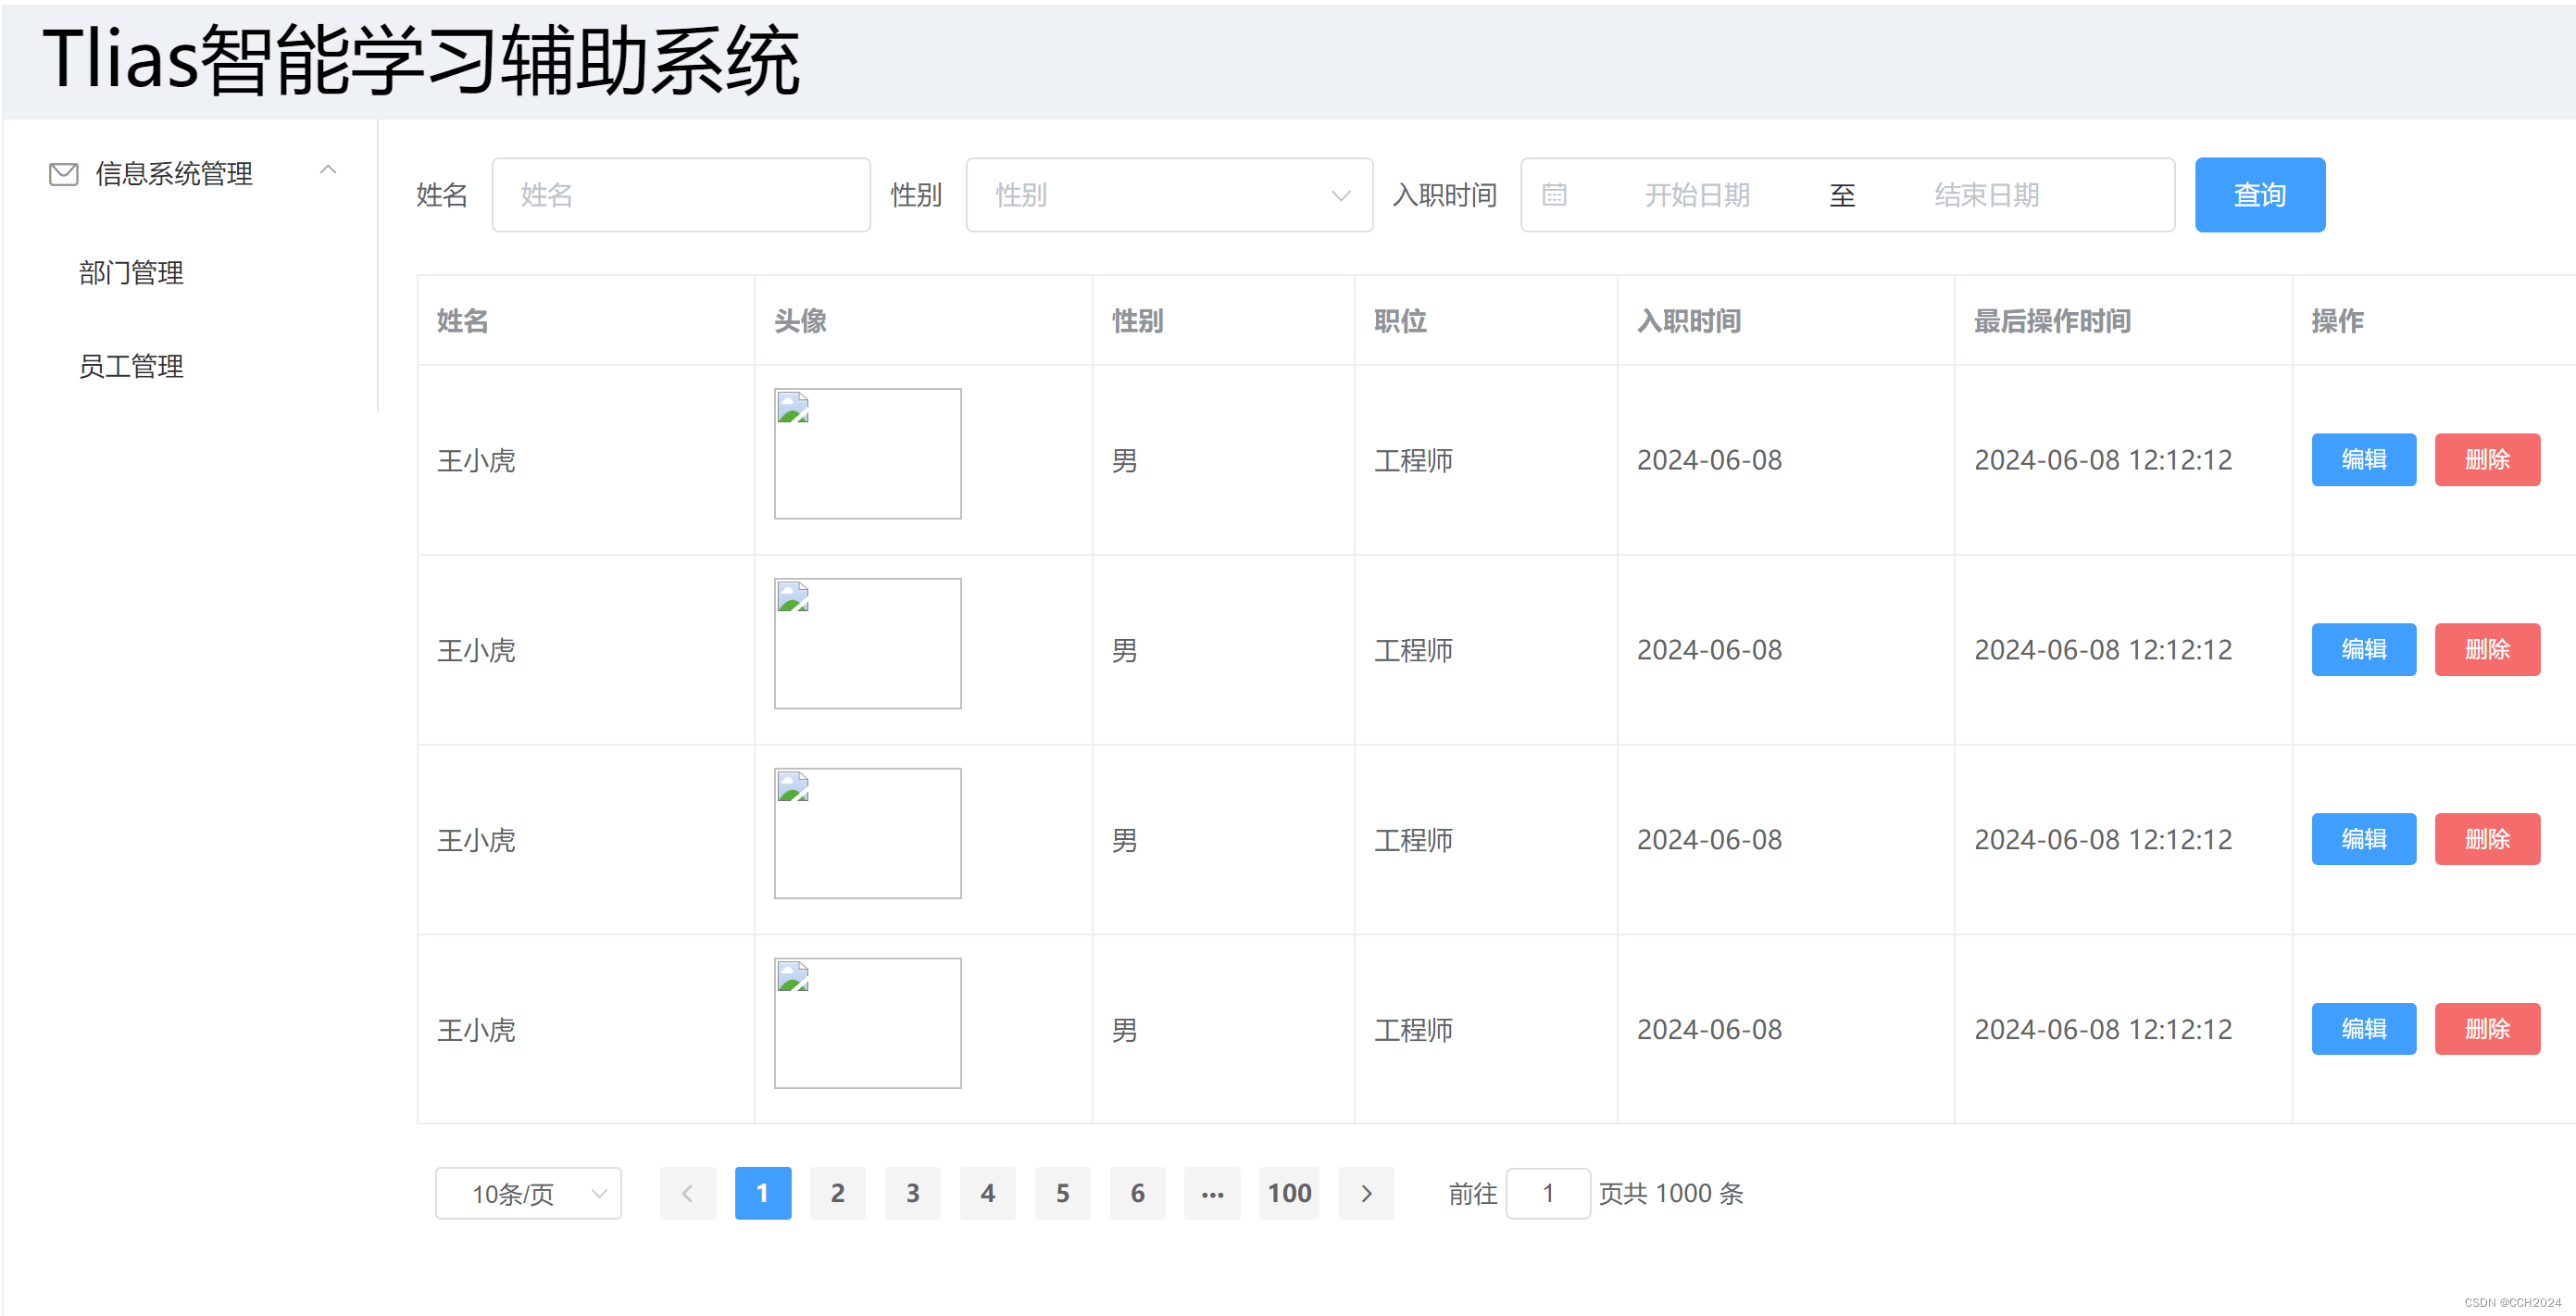This screenshot has height=1316, width=2576.
Task: Open the 10条/页 page size dropdown
Action: (x=528, y=1193)
